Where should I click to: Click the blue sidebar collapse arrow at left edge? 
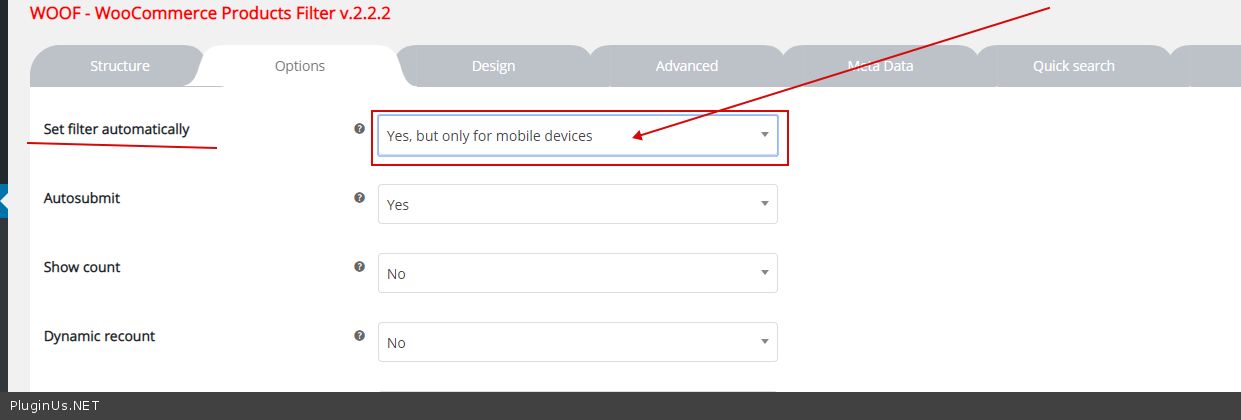point(4,200)
